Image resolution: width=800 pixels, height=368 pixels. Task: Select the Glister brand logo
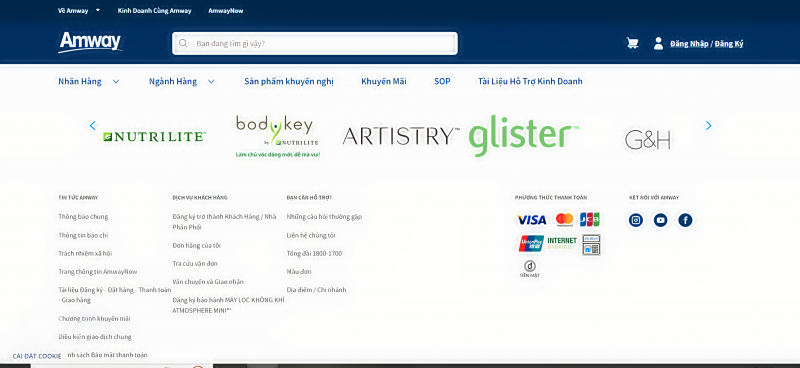click(523, 135)
